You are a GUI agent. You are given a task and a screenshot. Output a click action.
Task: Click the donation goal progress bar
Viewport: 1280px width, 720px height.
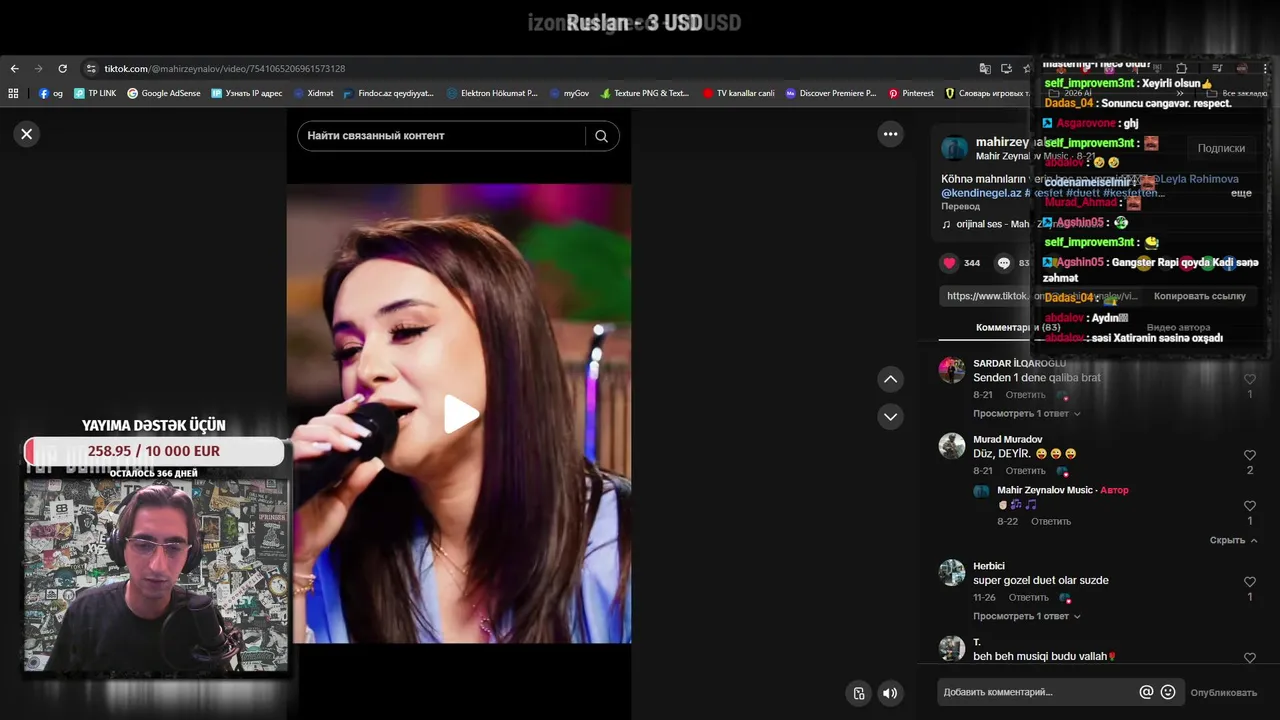coord(154,451)
